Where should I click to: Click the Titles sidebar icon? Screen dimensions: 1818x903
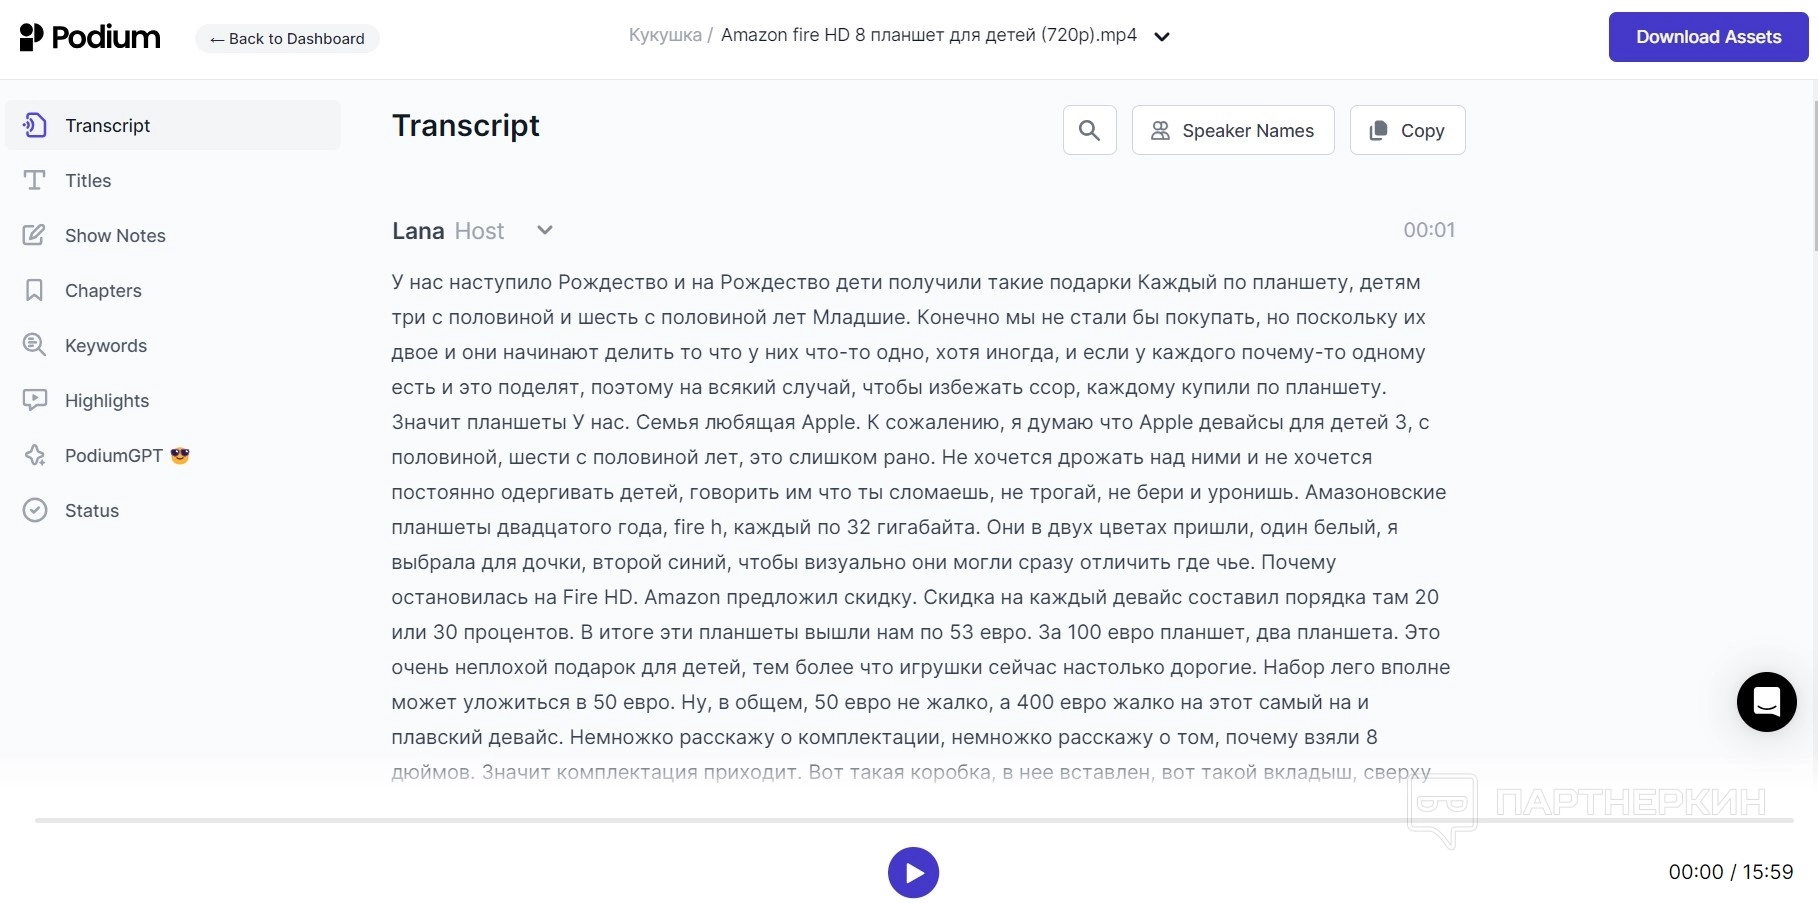35,180
